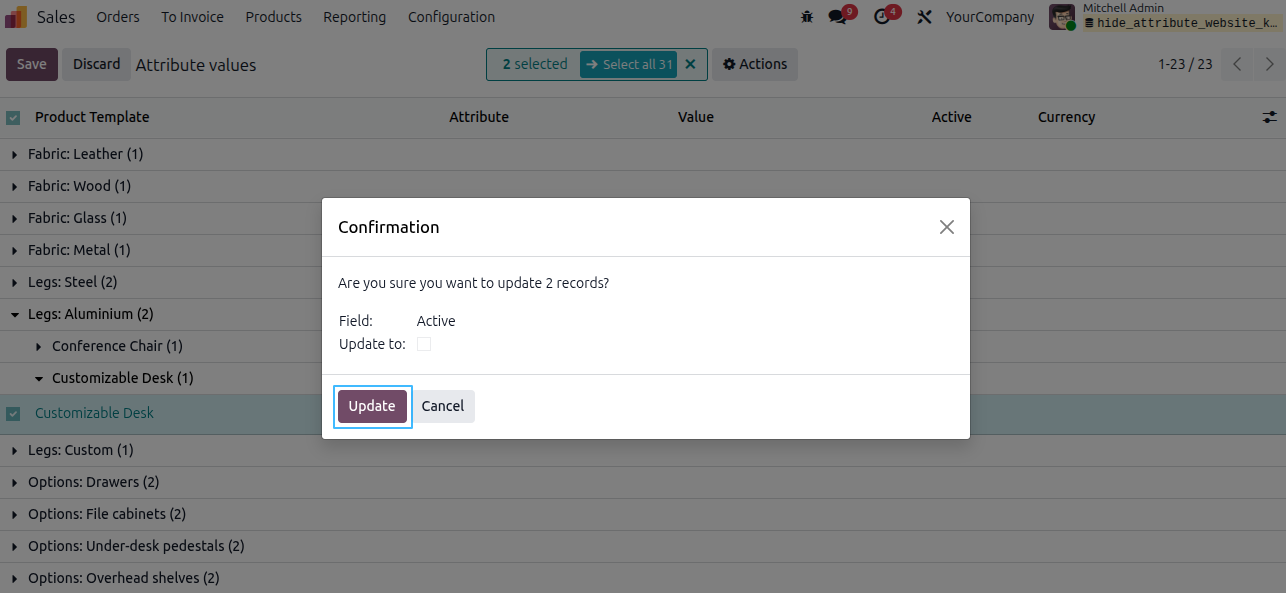Image resolution: width=1286 pixels, height=593 pixels.
Task: Toggle the Update to Active checkbox
Action: (424, 344)
